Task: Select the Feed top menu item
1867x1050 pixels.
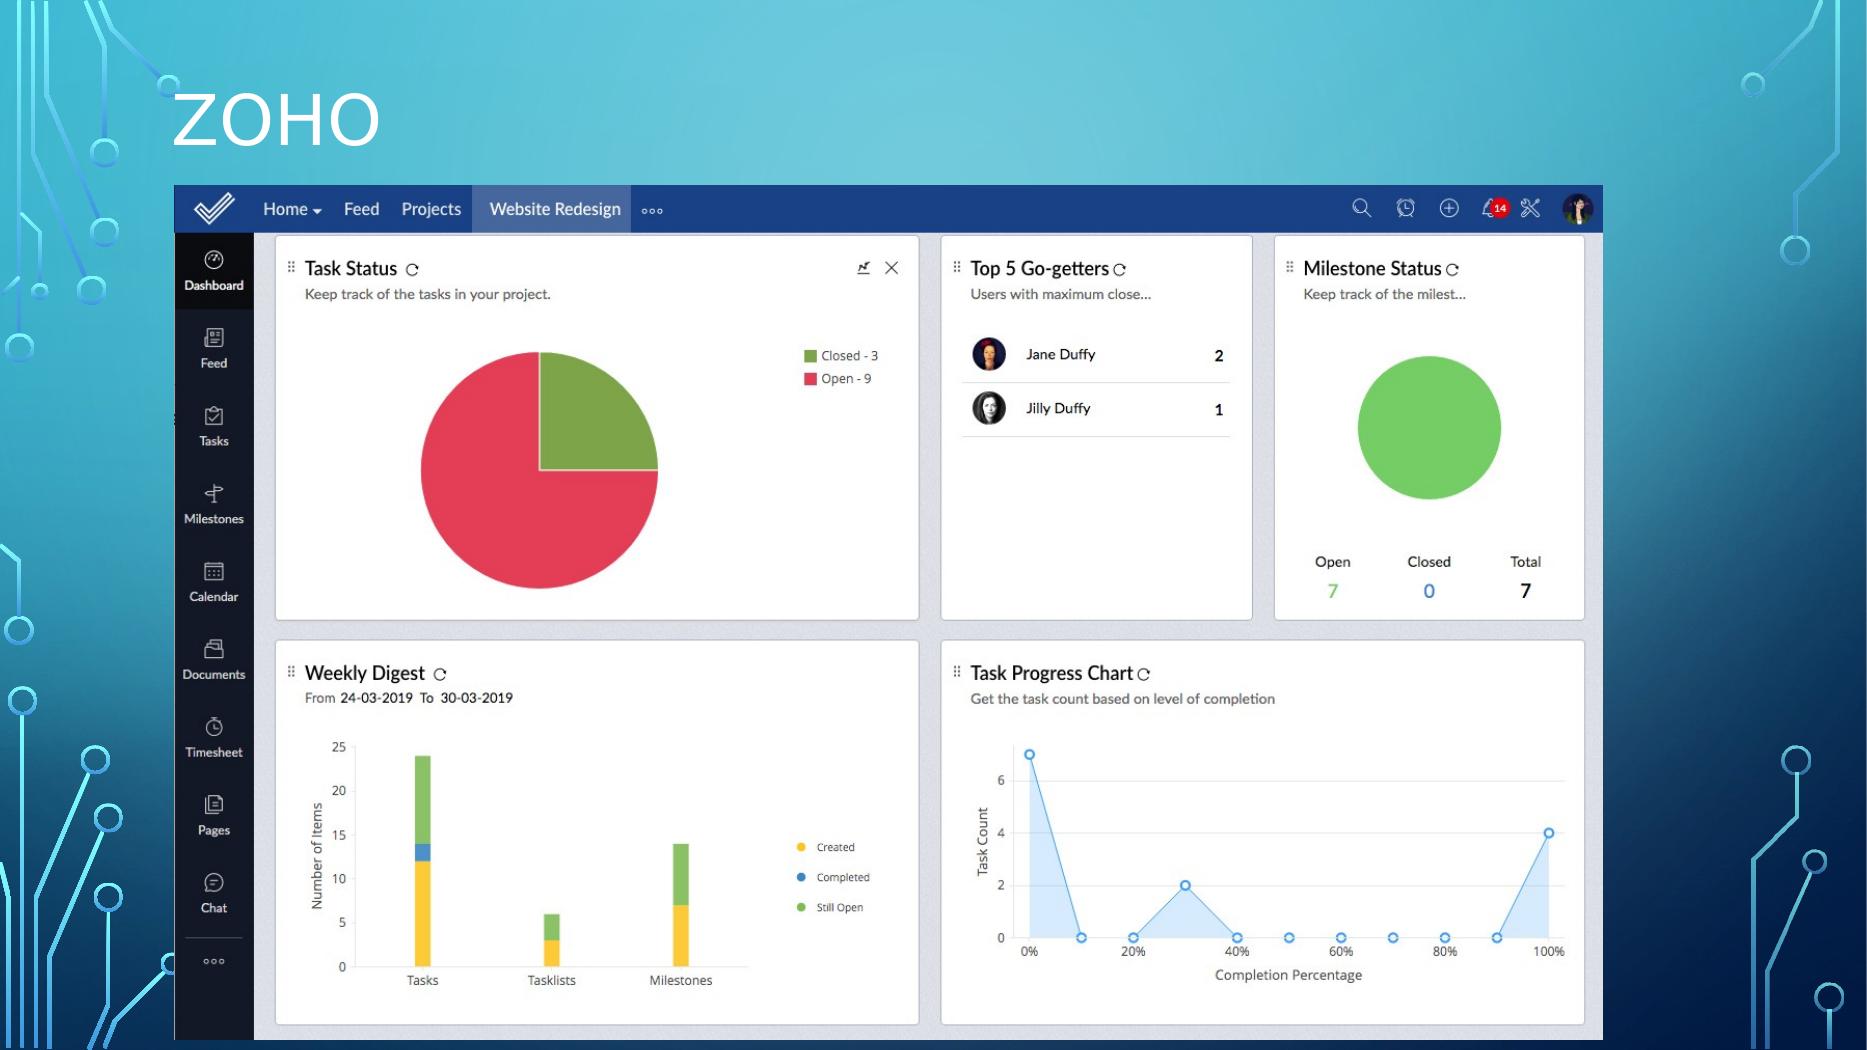Action: coord(361,209)
